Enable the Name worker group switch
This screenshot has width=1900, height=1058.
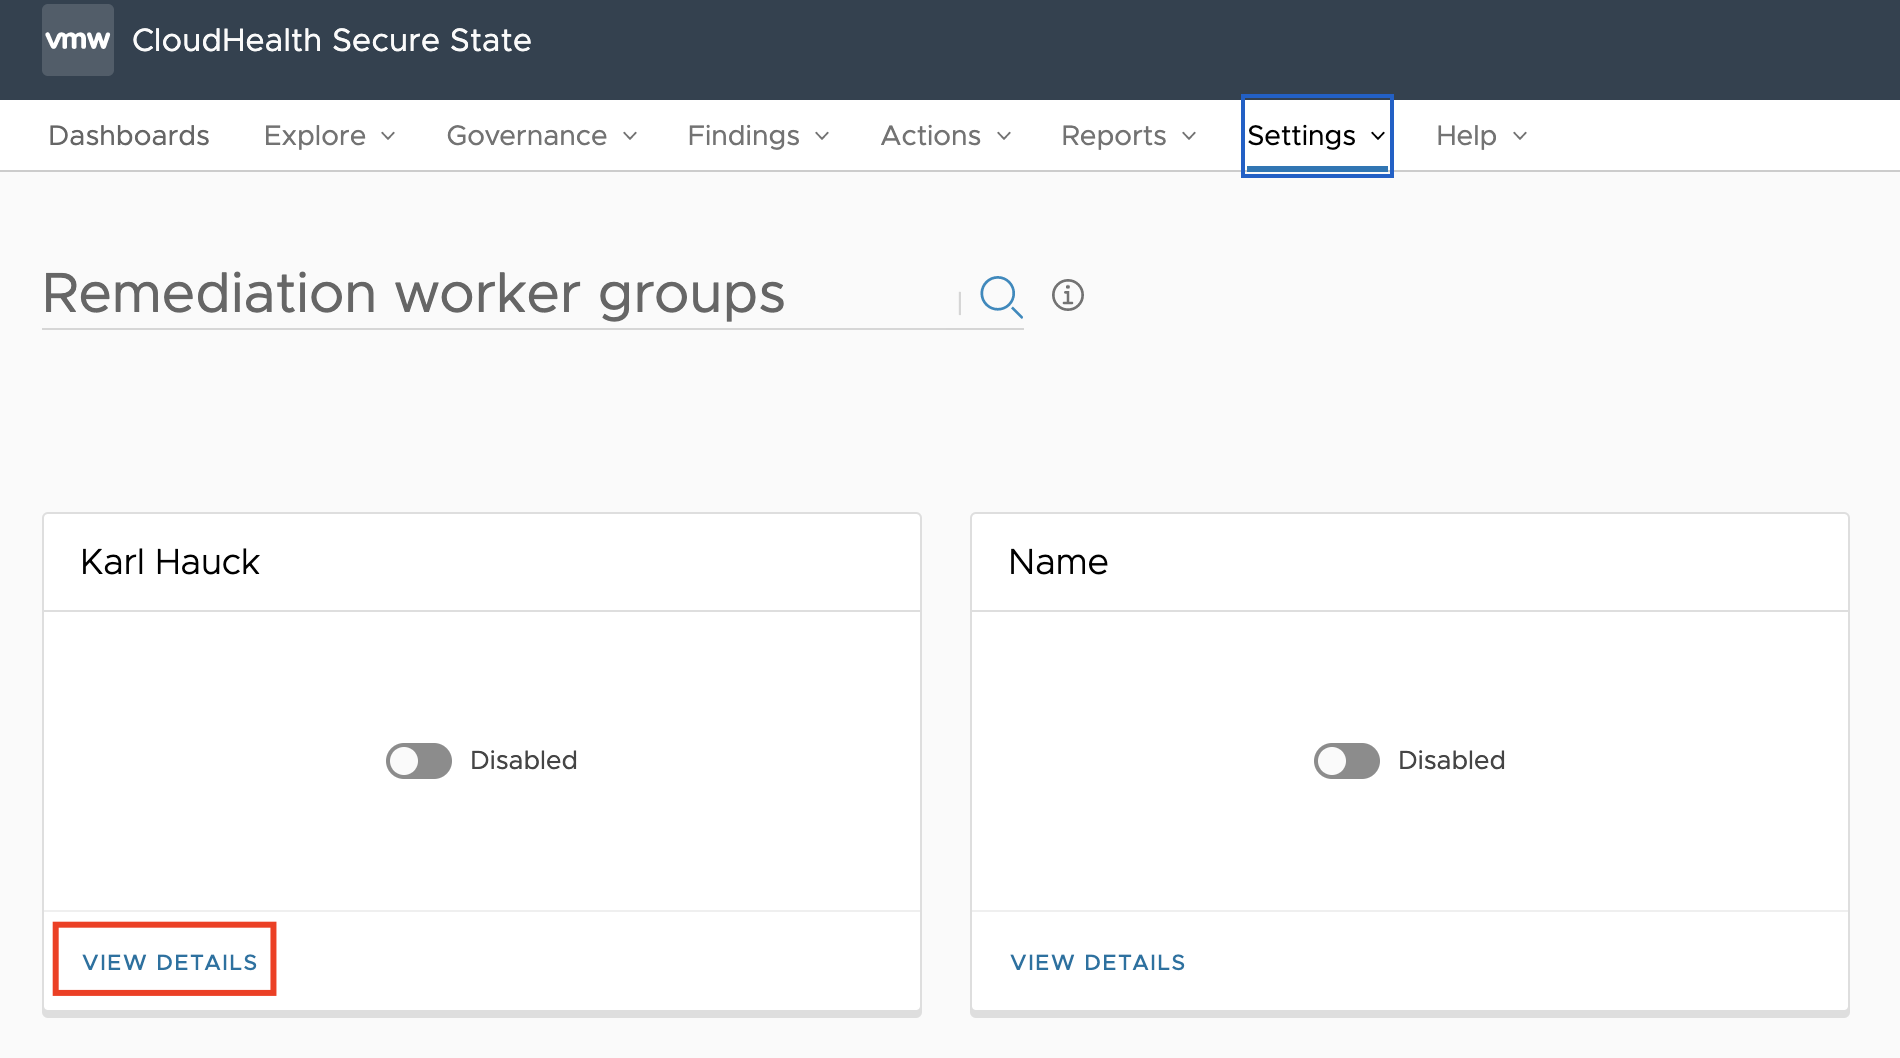(1346, 761)
